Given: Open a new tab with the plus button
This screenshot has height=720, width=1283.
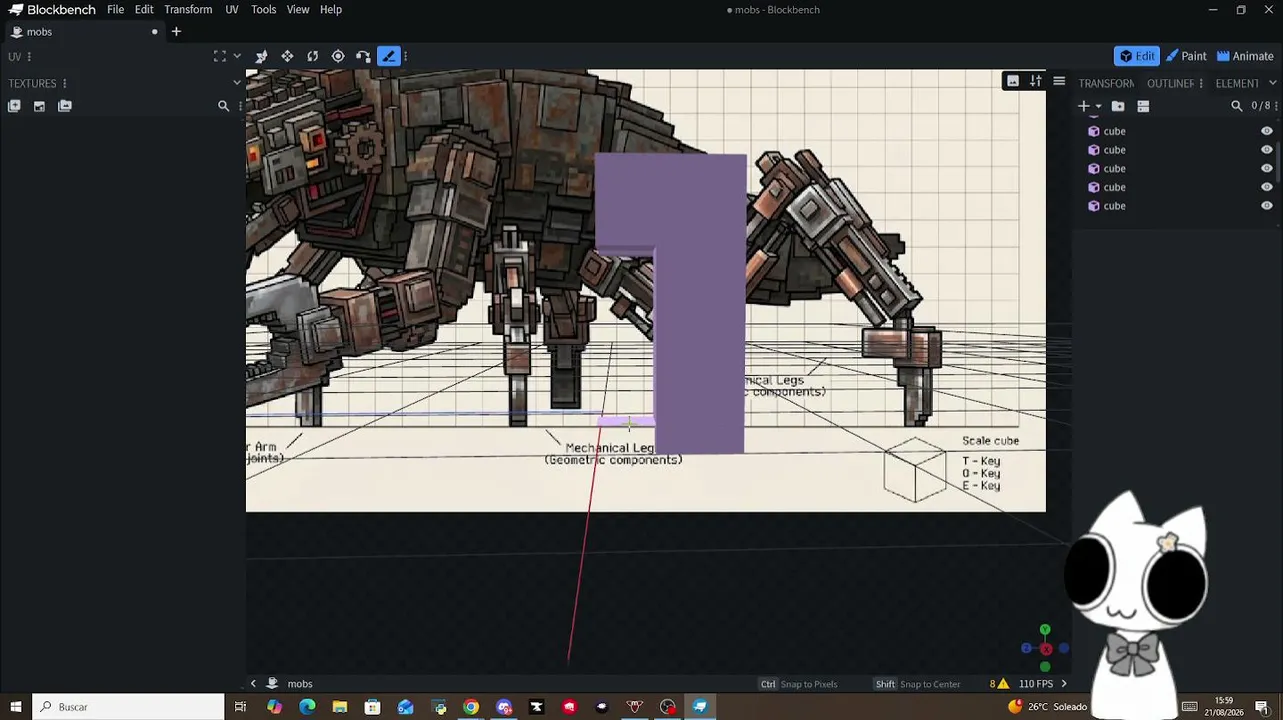Looking at the screenshot, I should coord(176,32).
